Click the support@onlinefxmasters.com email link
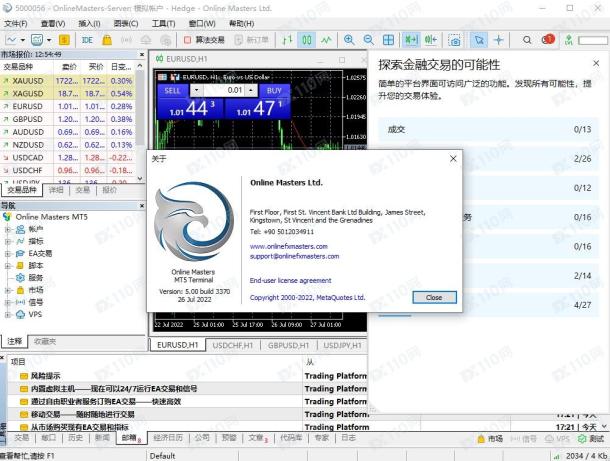The height and width of the screenshot is (461, 610). pyautogui.click(x=294, y=256)
